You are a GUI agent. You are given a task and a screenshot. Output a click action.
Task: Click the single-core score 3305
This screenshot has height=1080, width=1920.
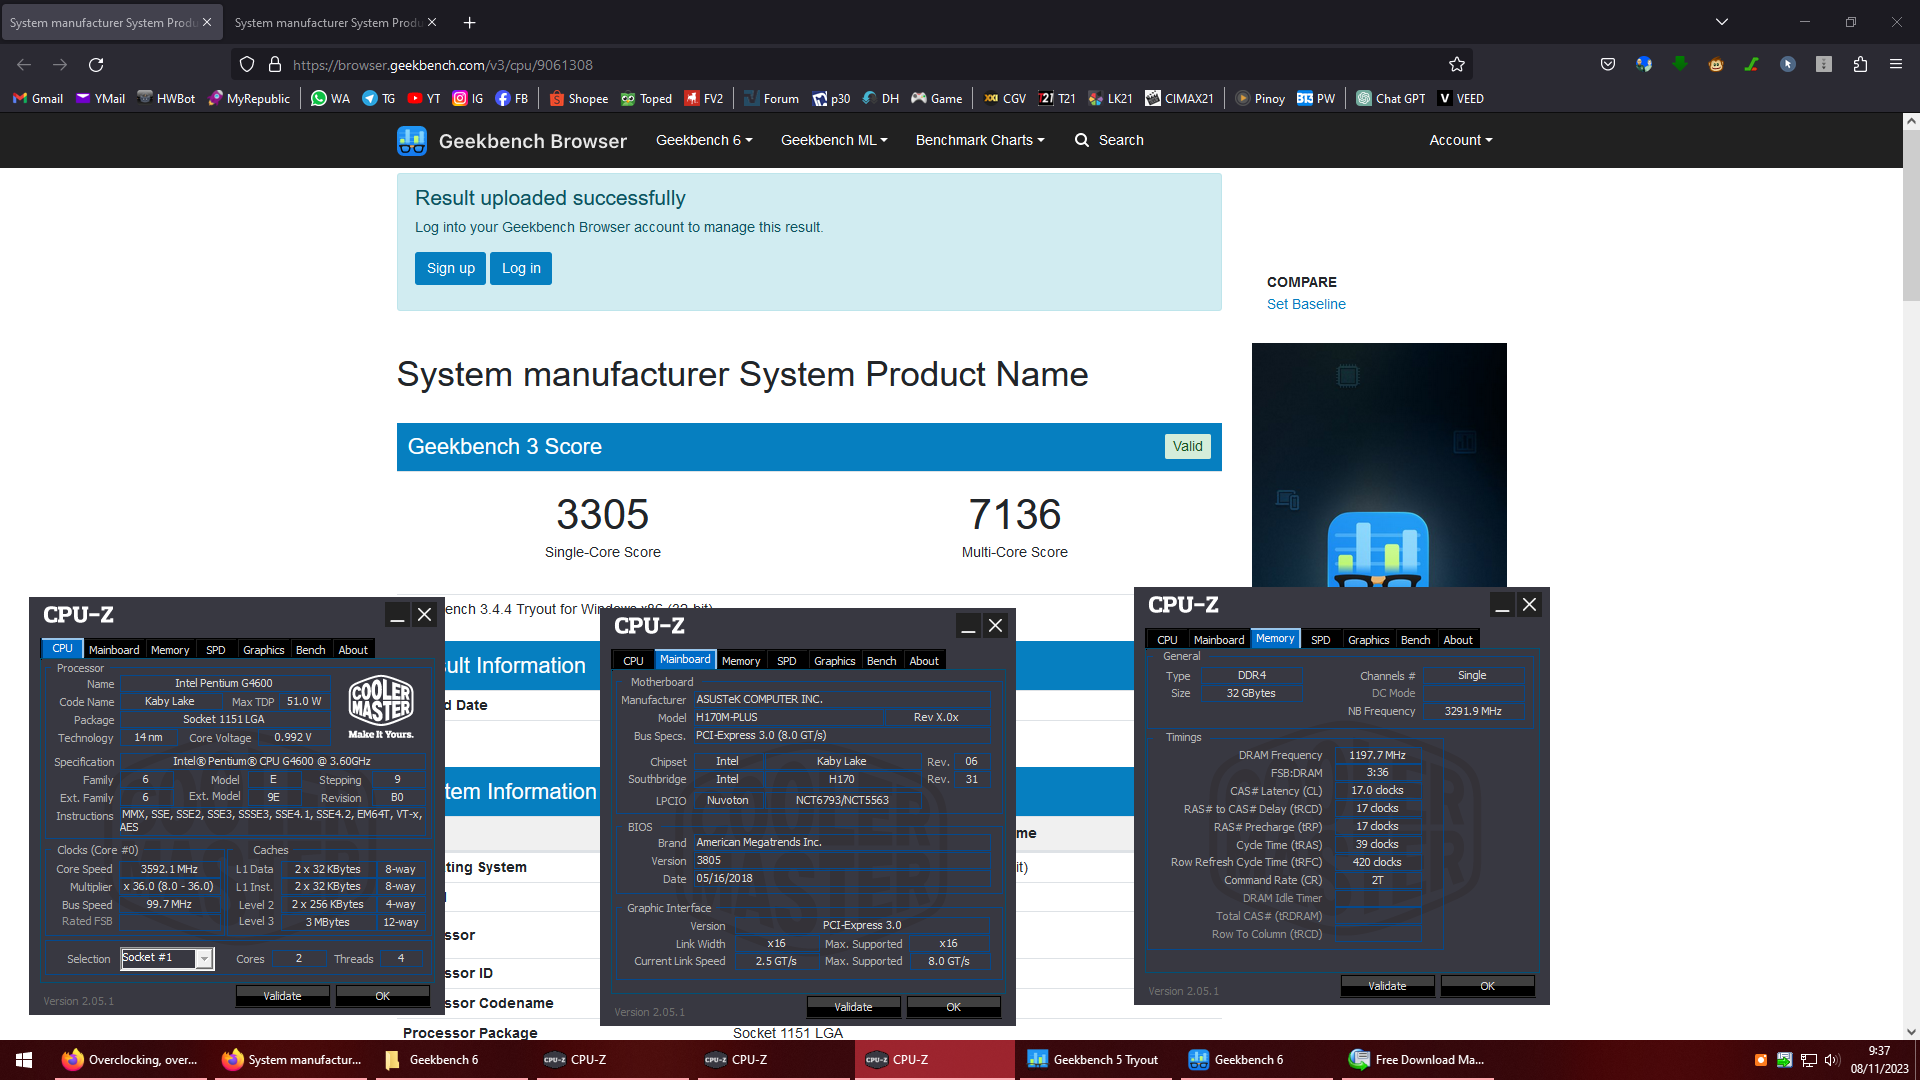pyautogui.click(x=602, y=515)
